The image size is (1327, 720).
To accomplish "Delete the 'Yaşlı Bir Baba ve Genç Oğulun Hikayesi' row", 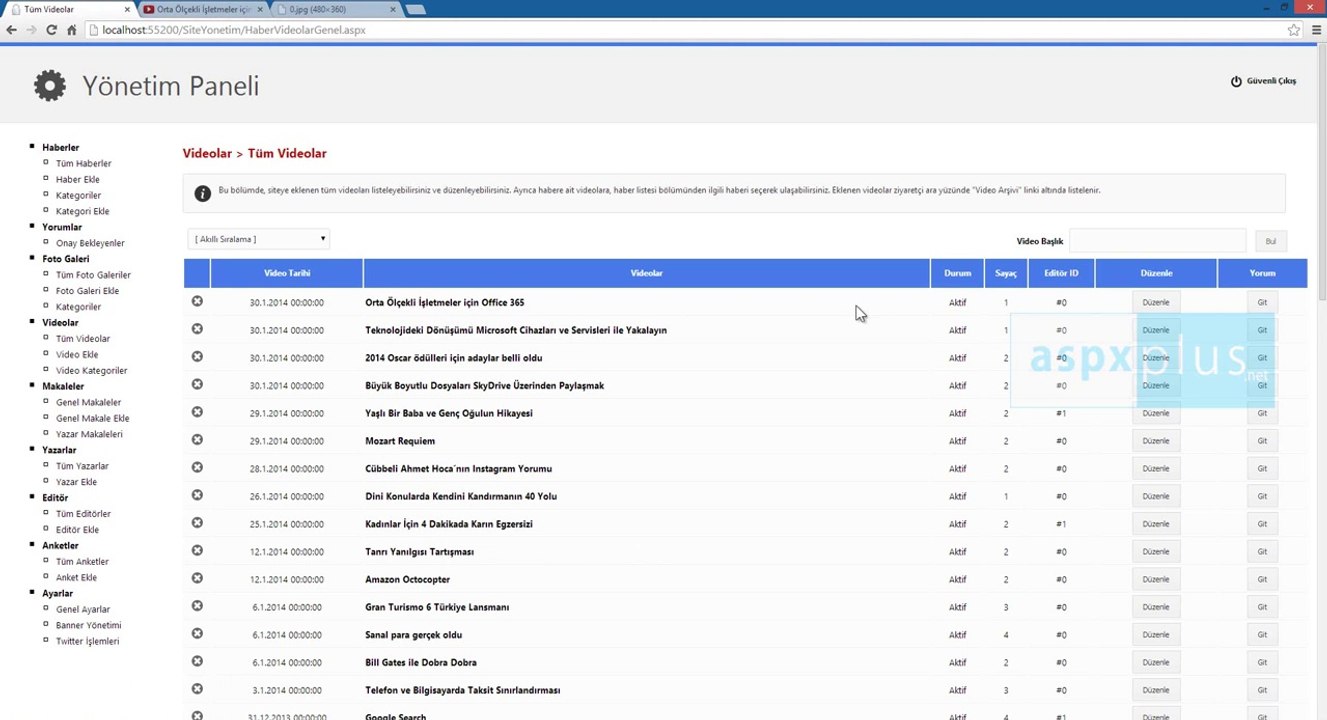I will point(197,412).
